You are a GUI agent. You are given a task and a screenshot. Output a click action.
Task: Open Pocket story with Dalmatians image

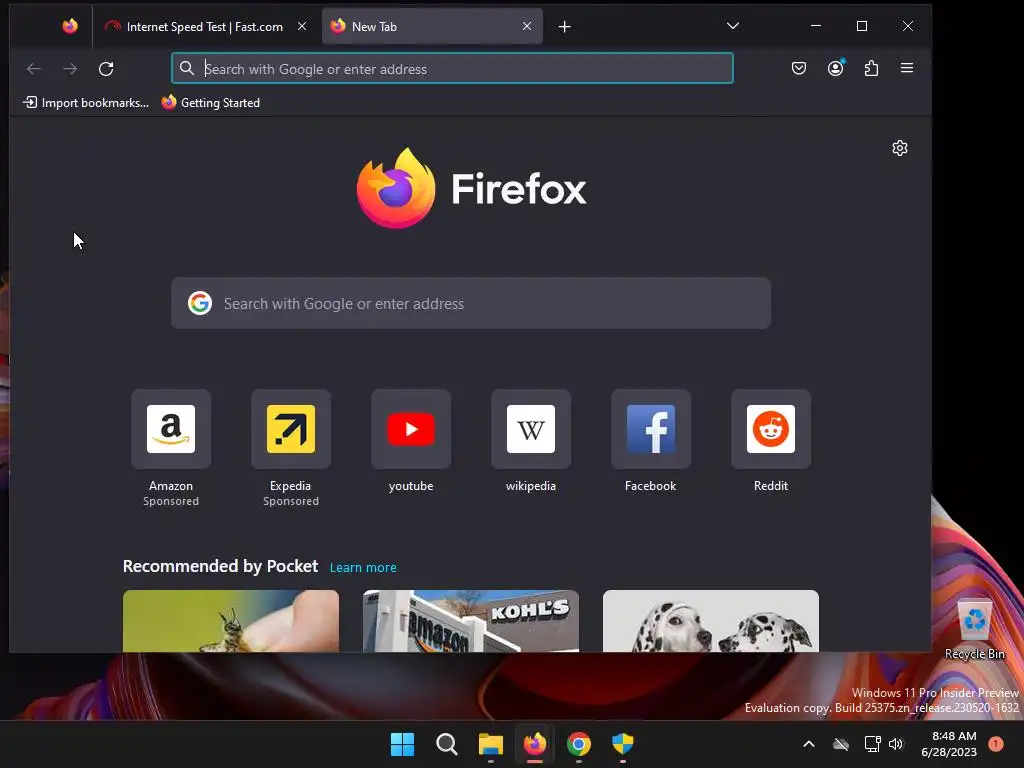pos(711,621)
